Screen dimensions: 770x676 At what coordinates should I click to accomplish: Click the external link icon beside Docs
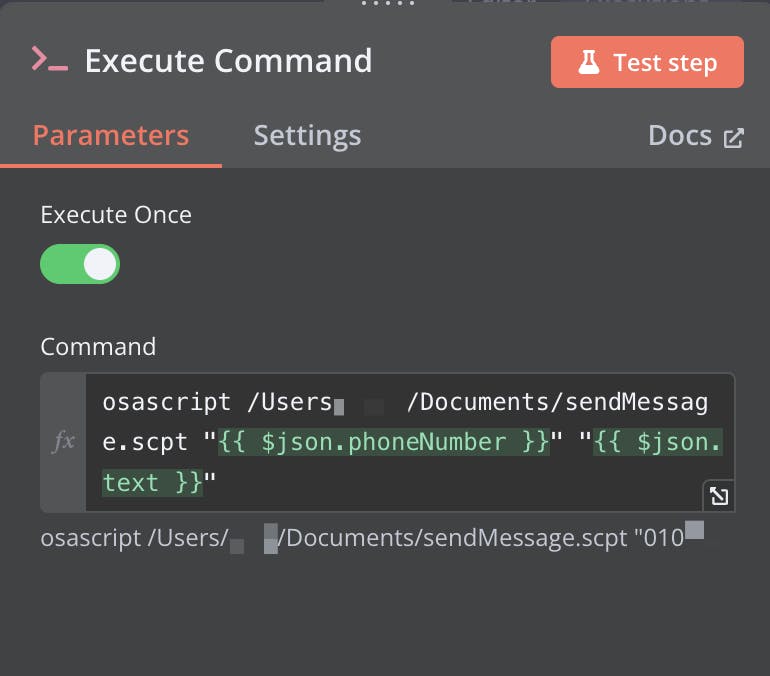733,137
